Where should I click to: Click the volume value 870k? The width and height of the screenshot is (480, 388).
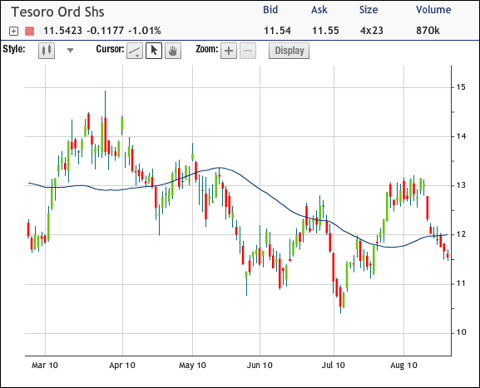[x=428, y=31]
